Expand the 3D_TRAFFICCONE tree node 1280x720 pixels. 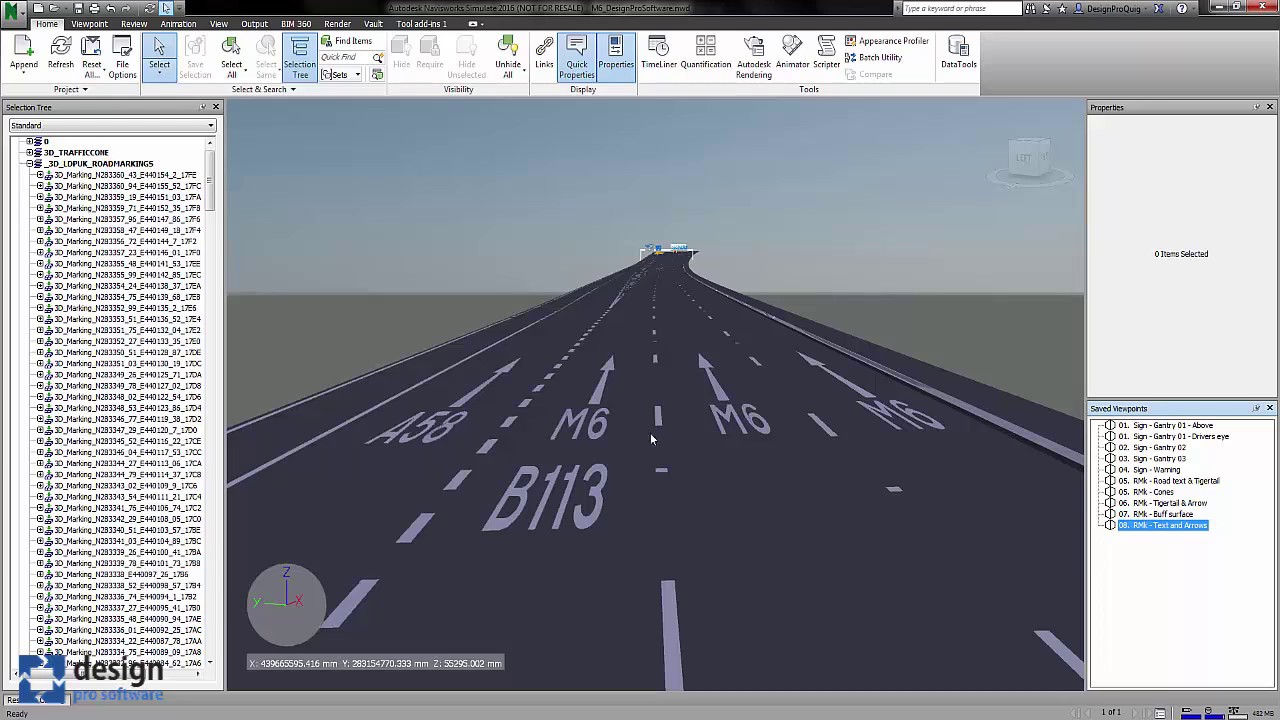point(30,153)
